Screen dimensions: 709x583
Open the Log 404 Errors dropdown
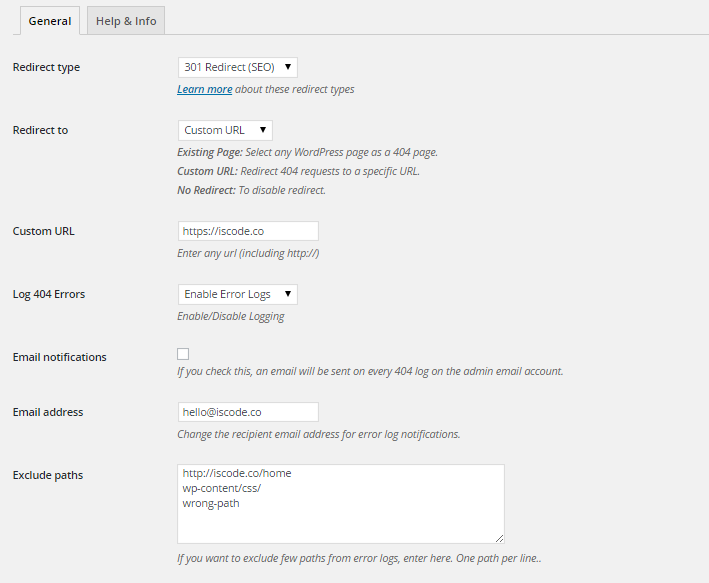(x=238, y=294)
